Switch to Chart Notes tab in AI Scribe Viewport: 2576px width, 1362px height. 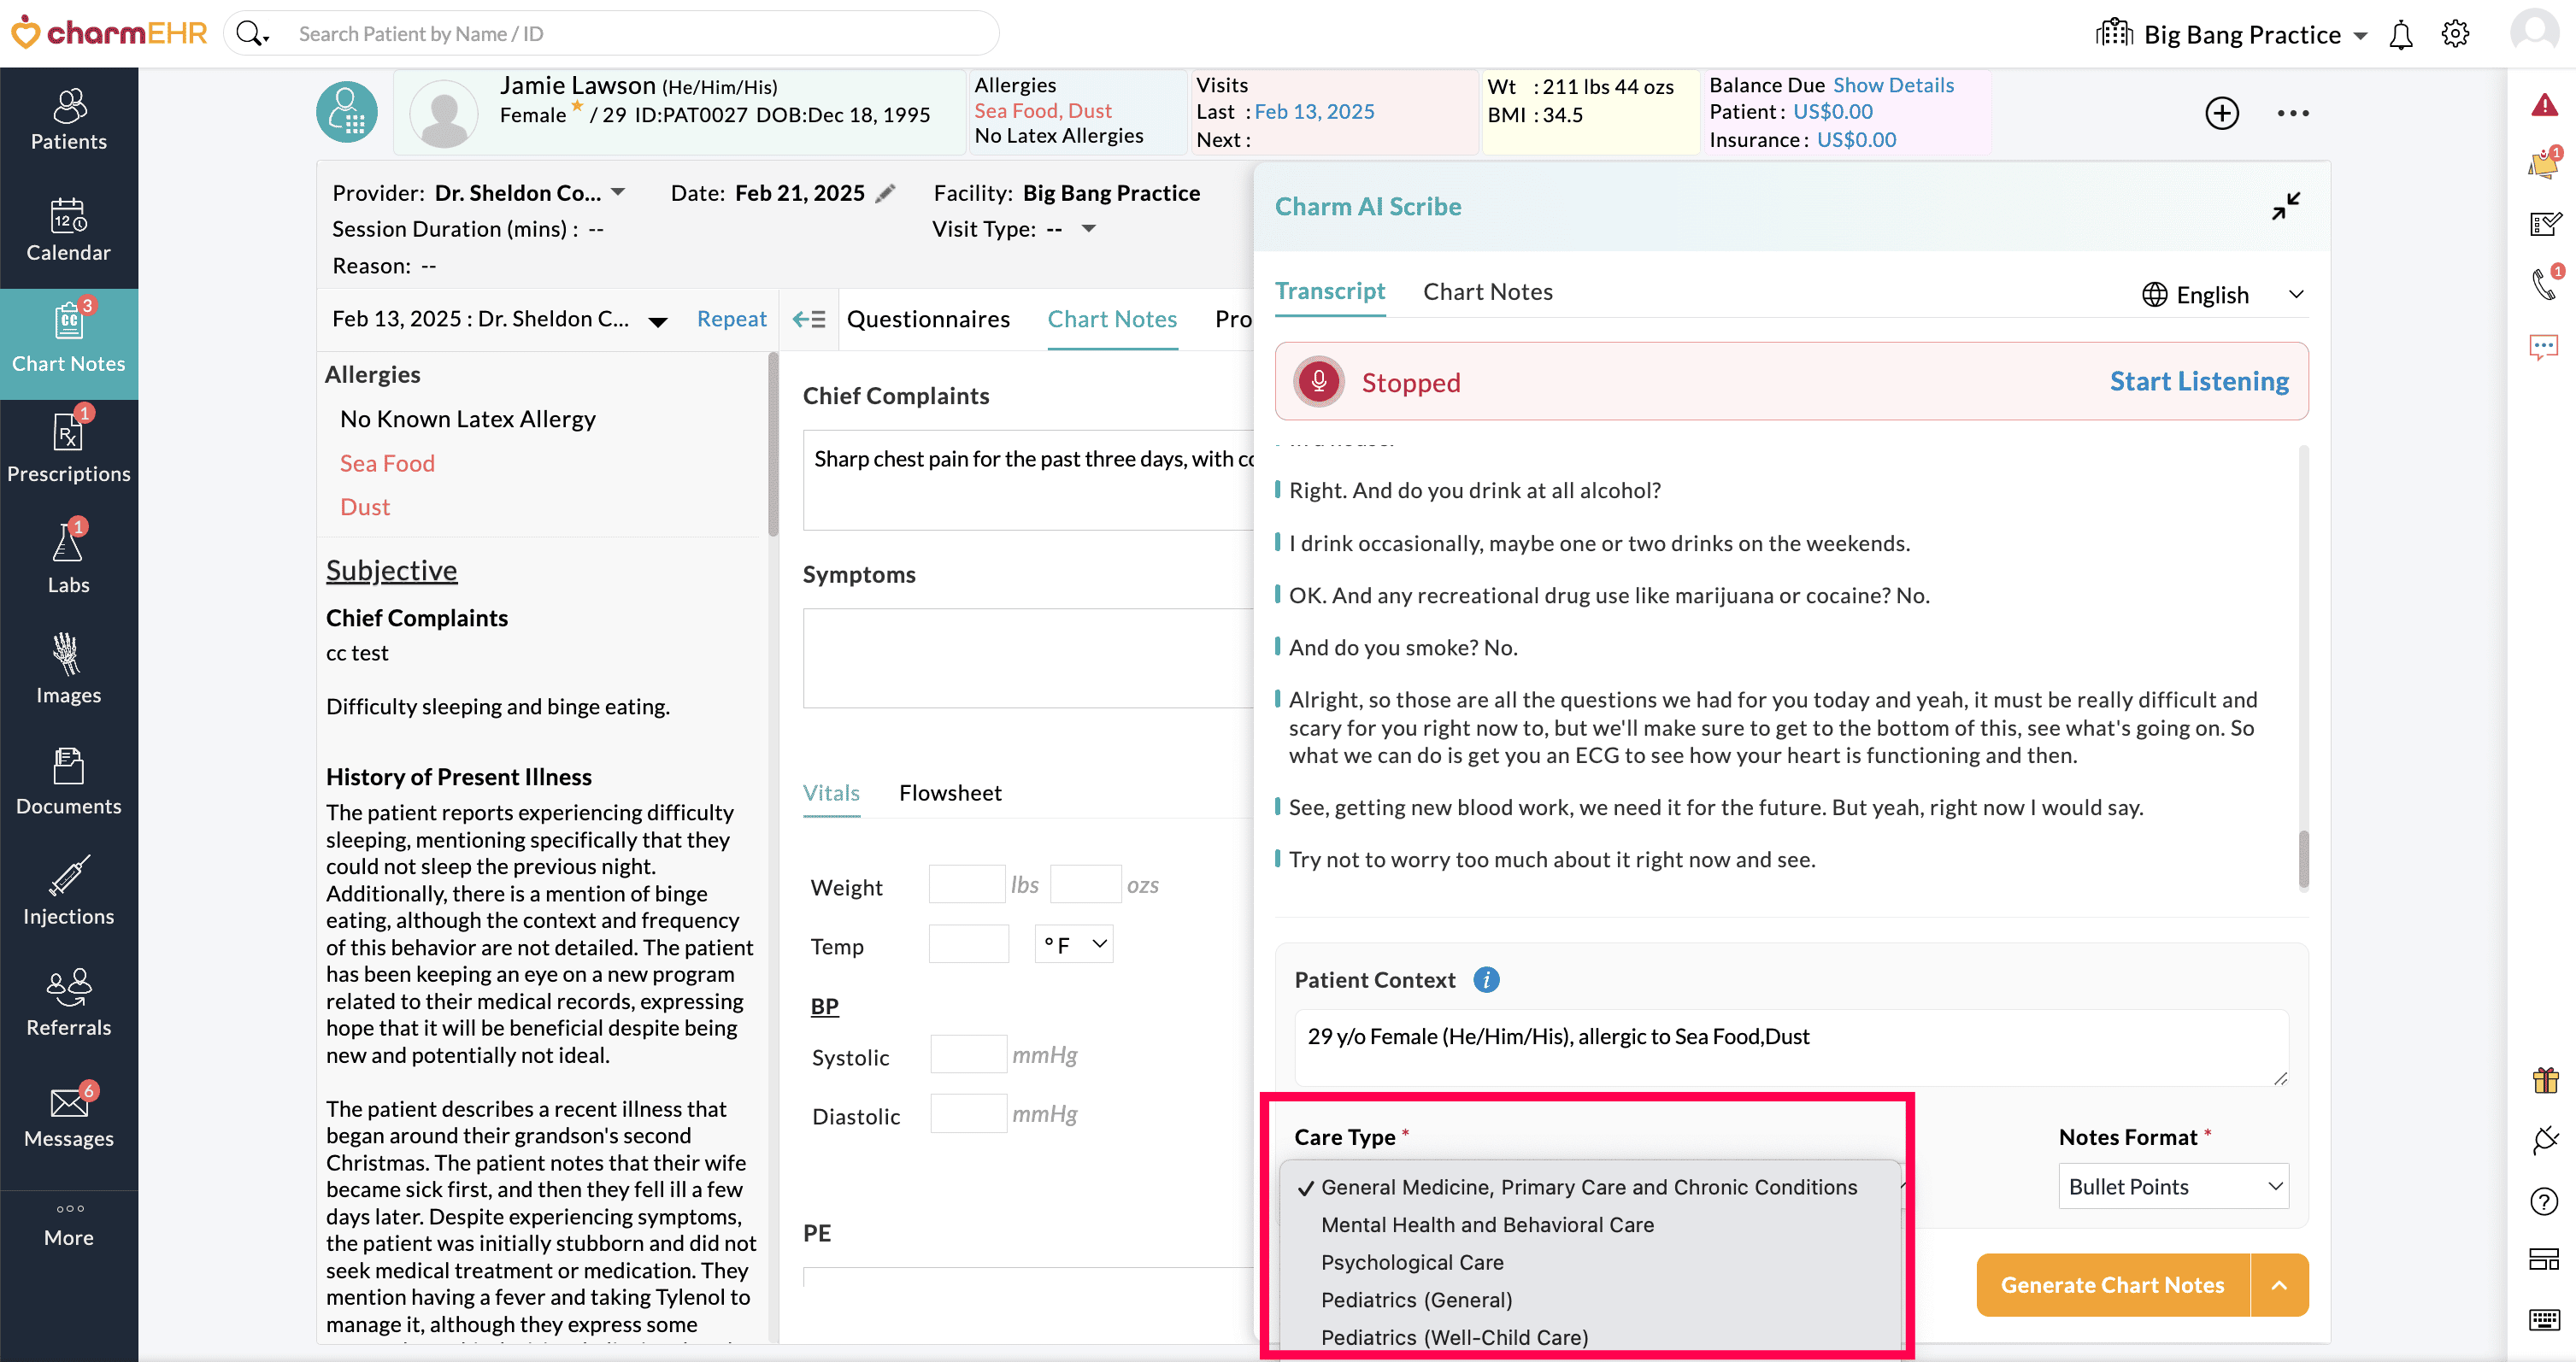(1487, 292)
